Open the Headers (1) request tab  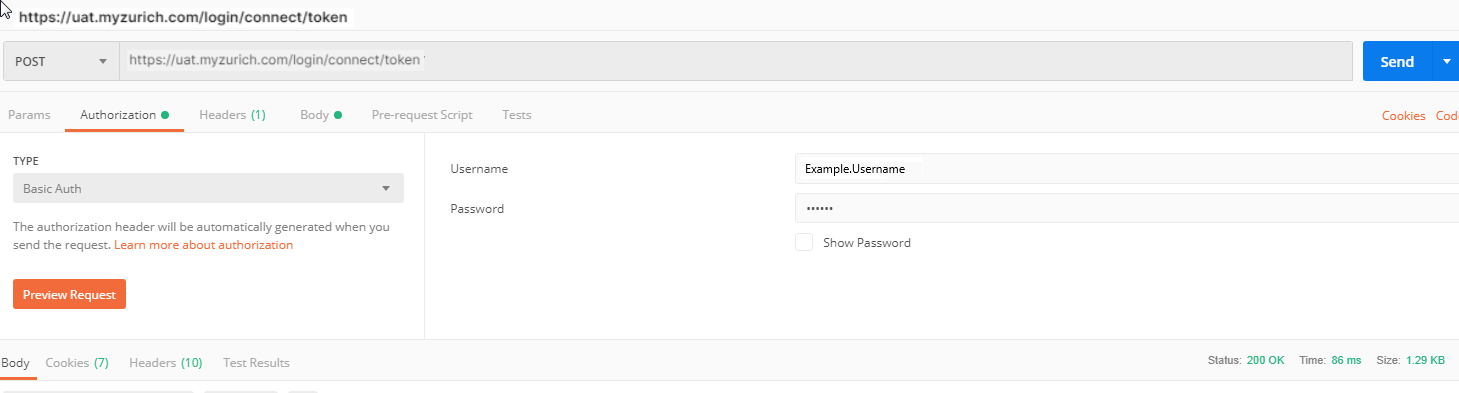(232, 115)
